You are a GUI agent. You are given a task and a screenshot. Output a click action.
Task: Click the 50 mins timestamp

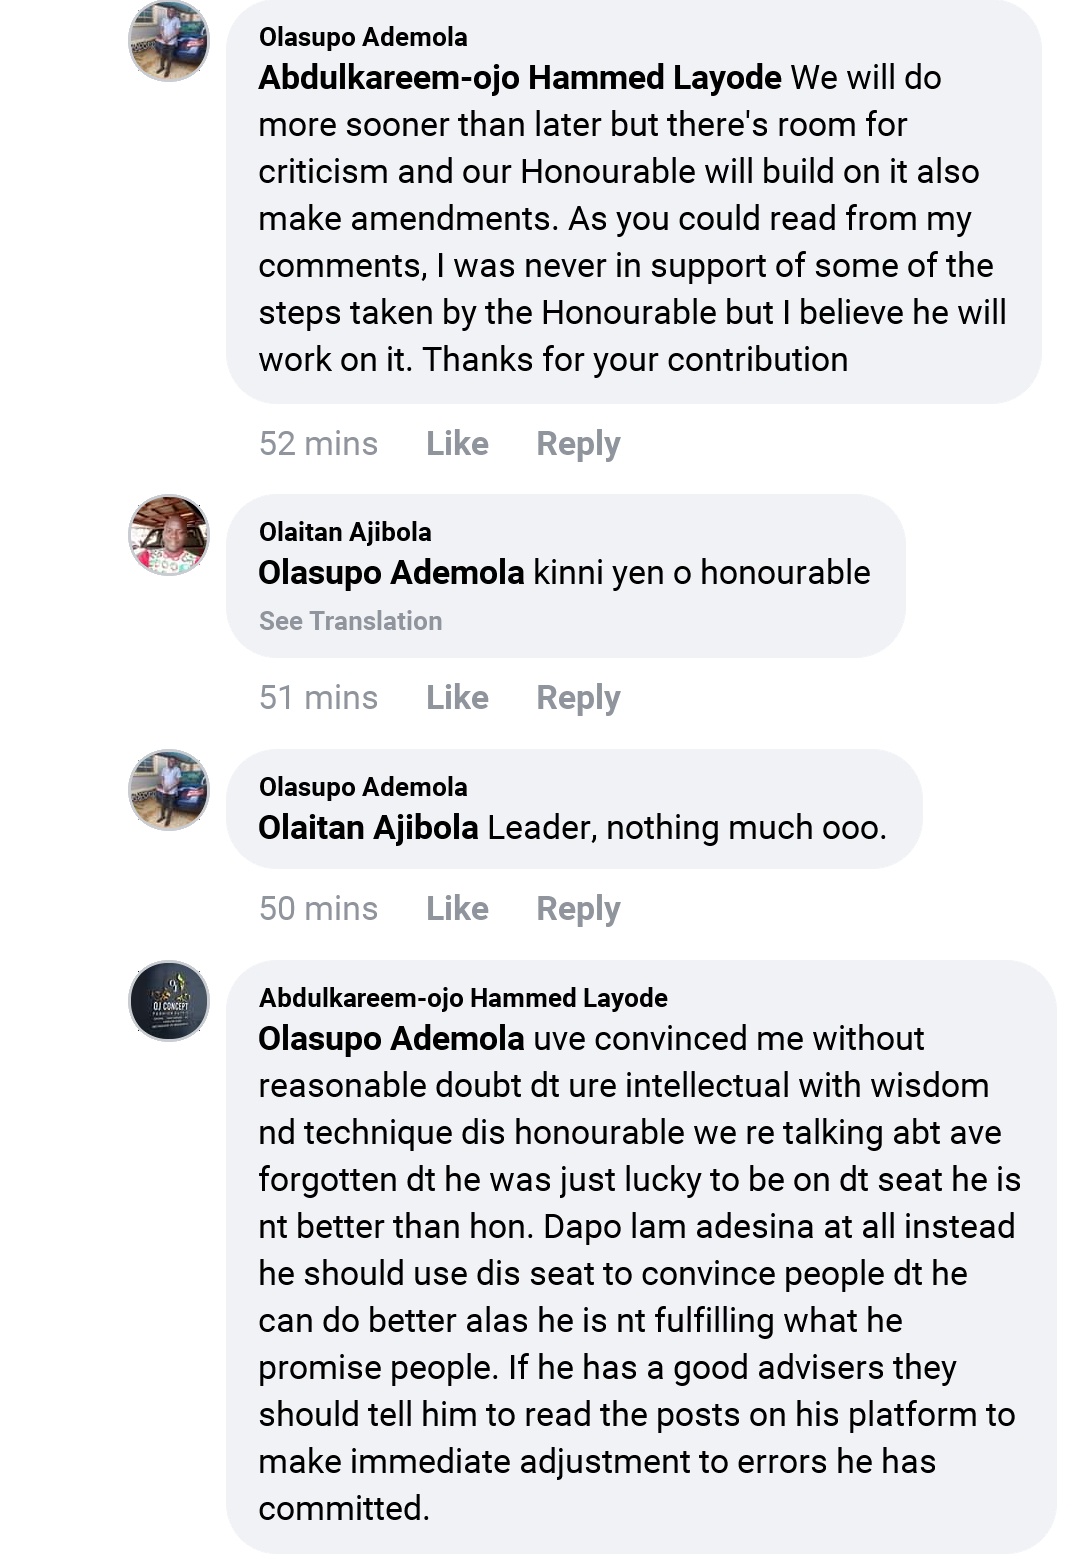318,909
